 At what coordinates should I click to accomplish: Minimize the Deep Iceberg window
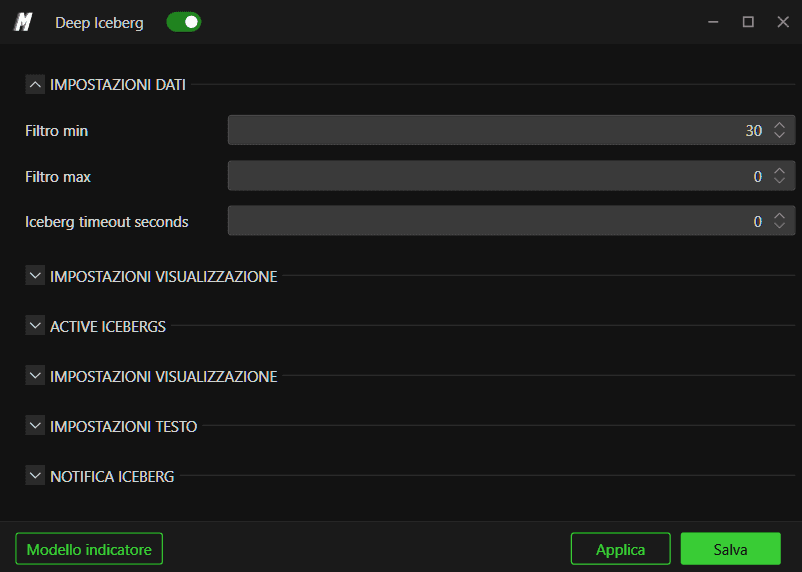(x=713, y=22)
